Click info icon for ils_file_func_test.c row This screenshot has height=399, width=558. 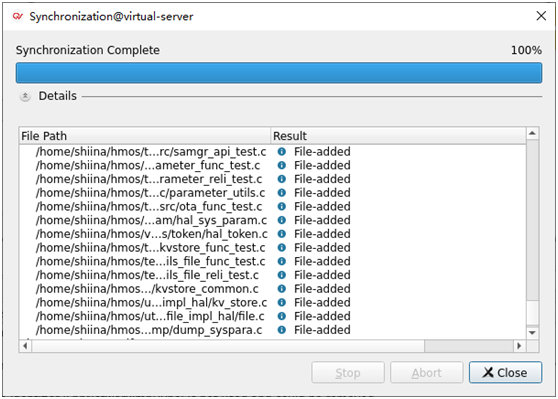coord(281,261)
